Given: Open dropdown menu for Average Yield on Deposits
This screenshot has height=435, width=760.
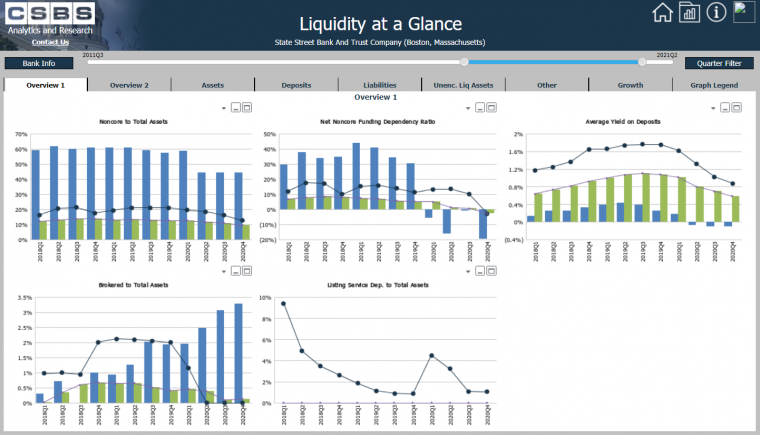Looking at the screenshot, I should pos(713,108).
